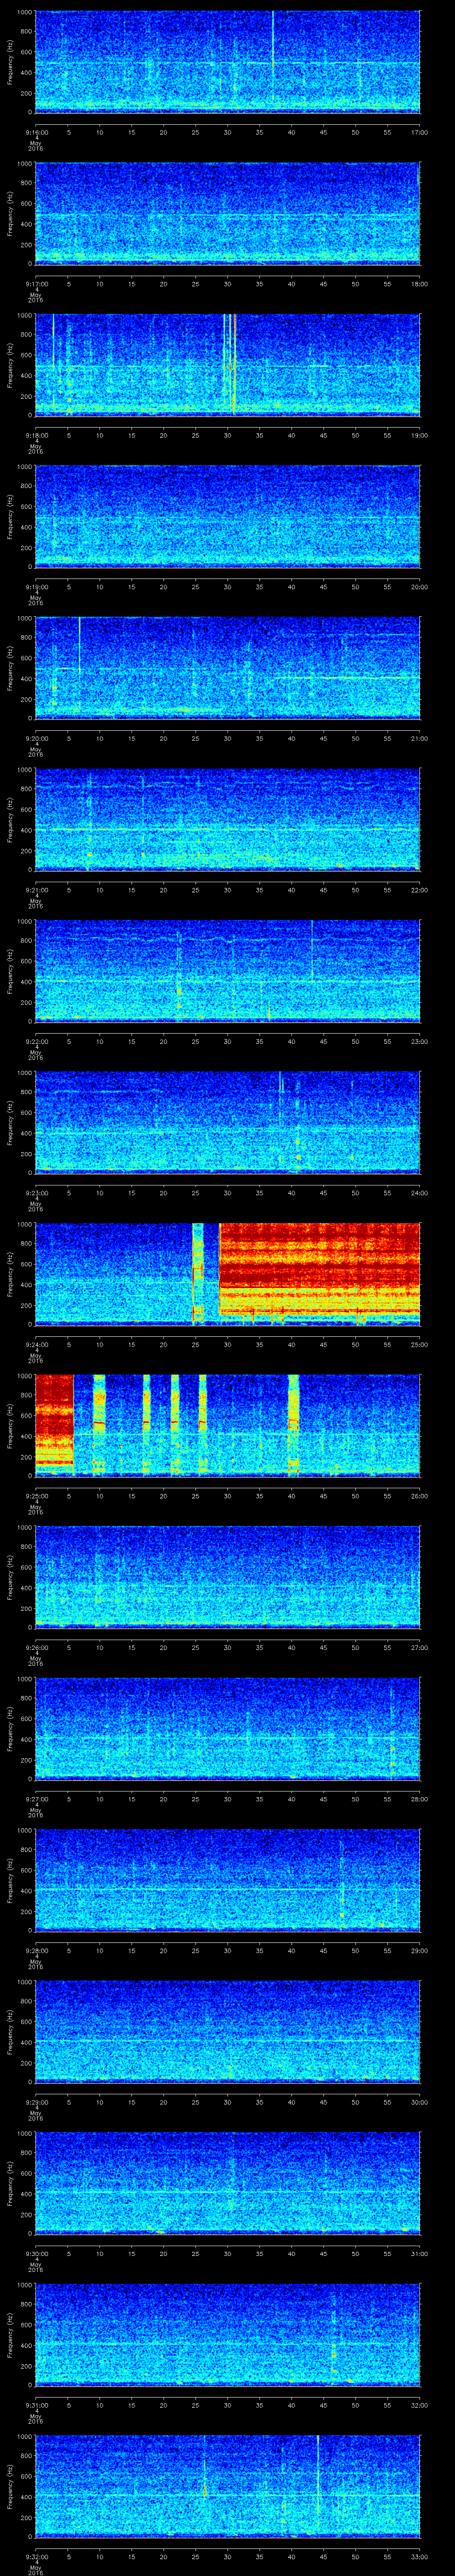Click the '9:30:00' start time label

[x=36, y=2253]
